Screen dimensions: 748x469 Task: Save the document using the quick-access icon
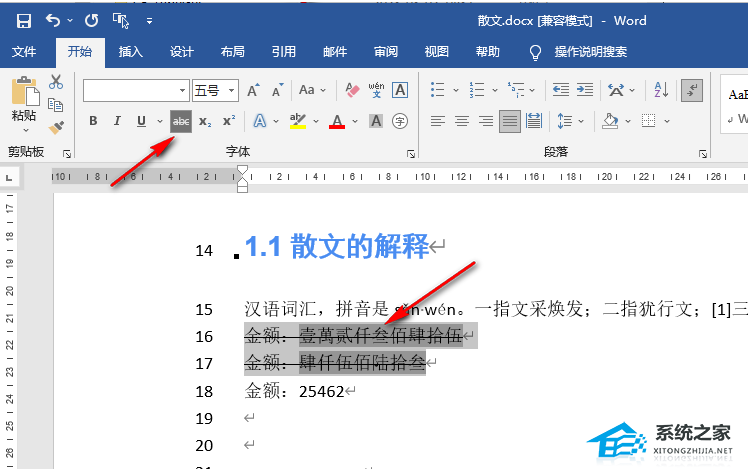pyautogui.click(x=23, y=20)
